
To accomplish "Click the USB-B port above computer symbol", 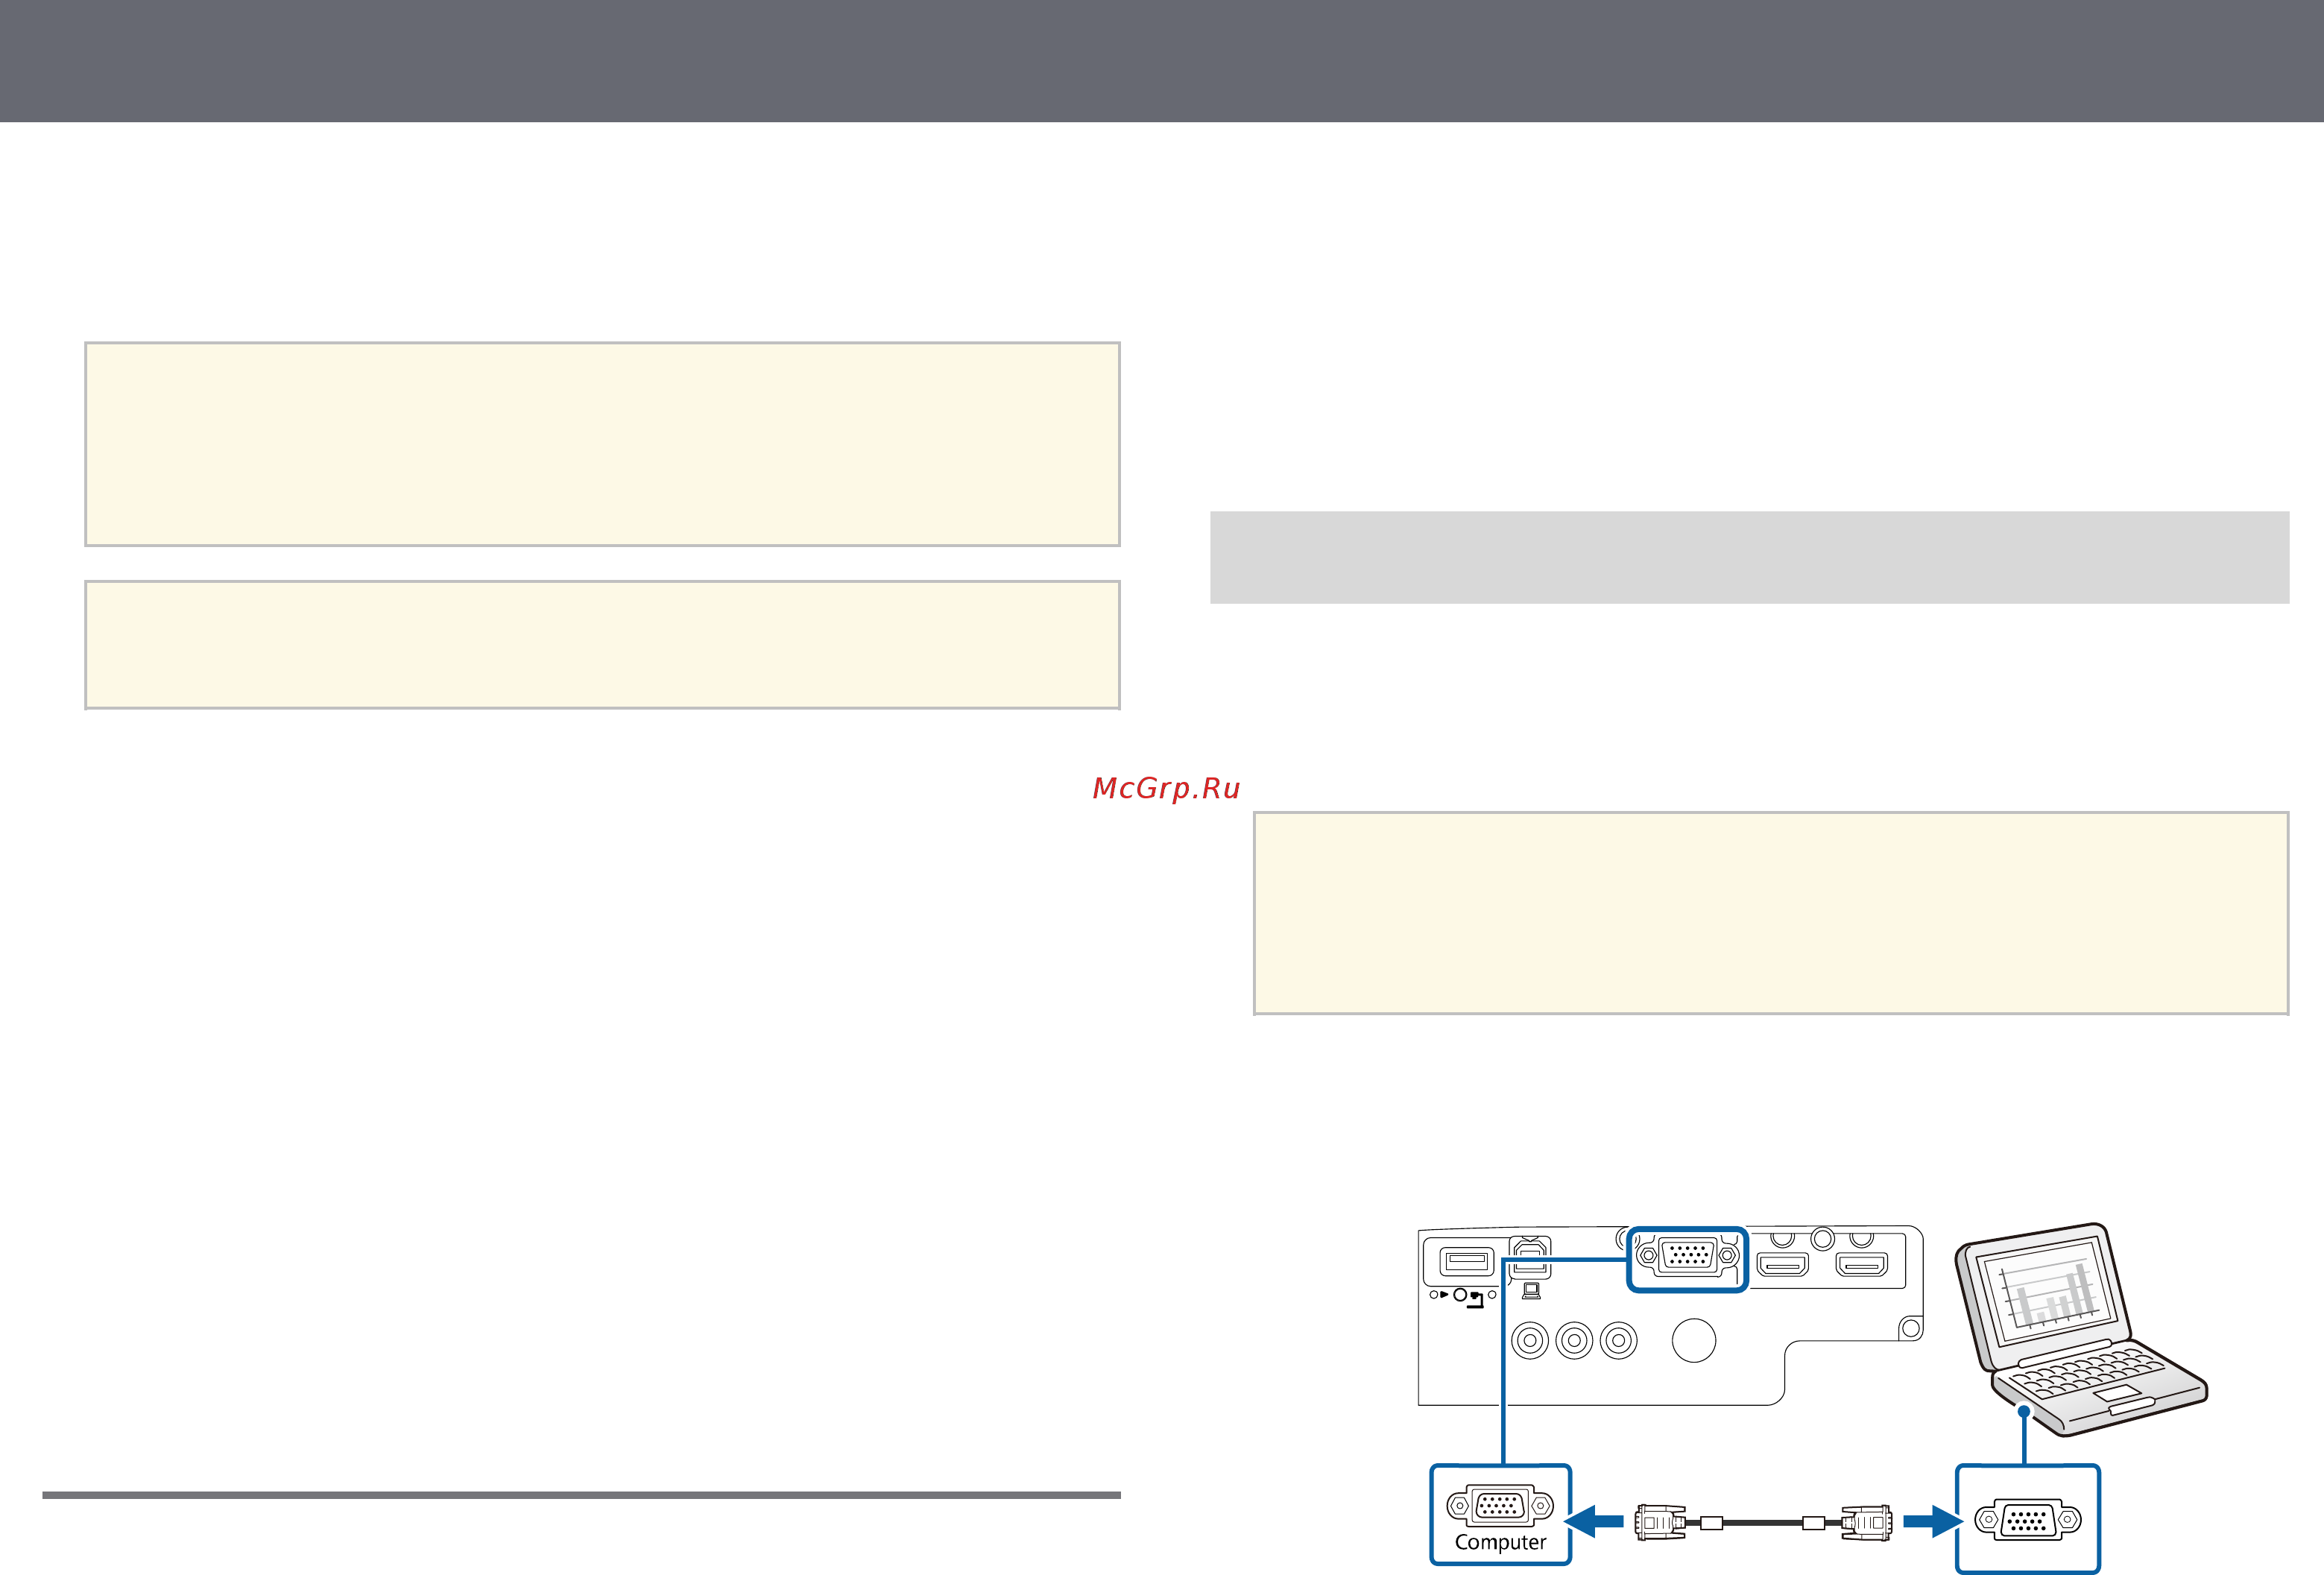I will click(1530, 1257).
